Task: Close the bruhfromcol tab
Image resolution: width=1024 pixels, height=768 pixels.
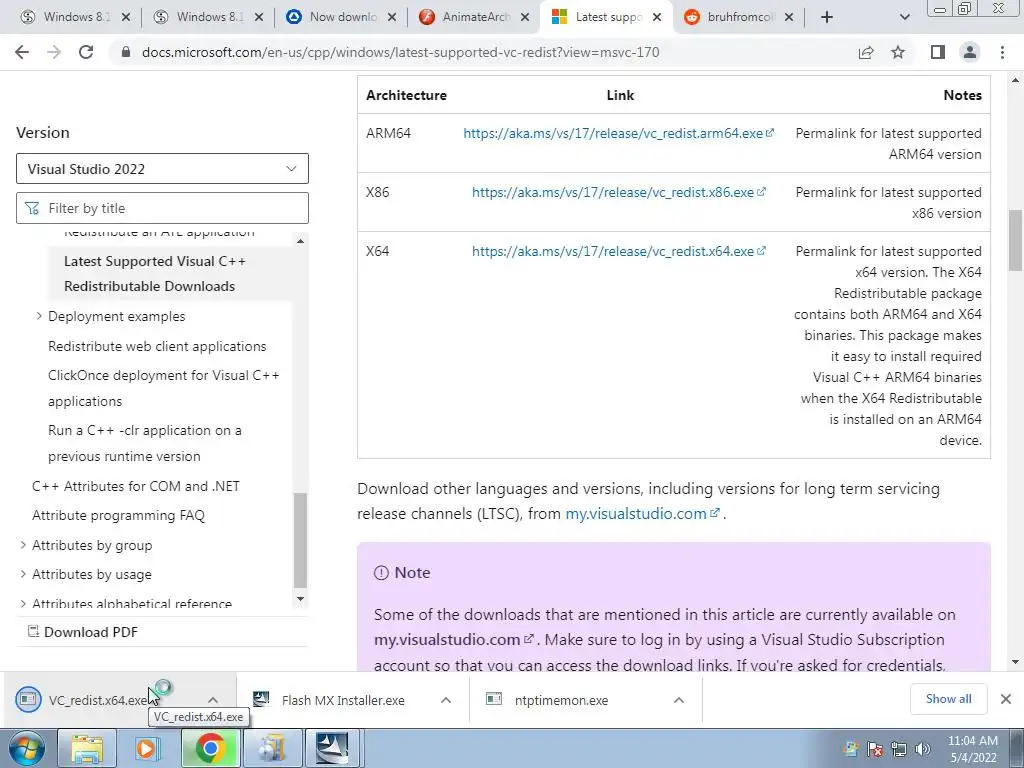Action: 789,18
